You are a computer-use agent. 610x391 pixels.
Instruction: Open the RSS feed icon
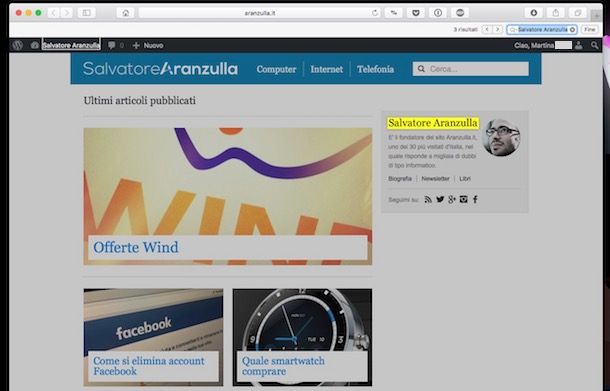[x=428, y=199]
